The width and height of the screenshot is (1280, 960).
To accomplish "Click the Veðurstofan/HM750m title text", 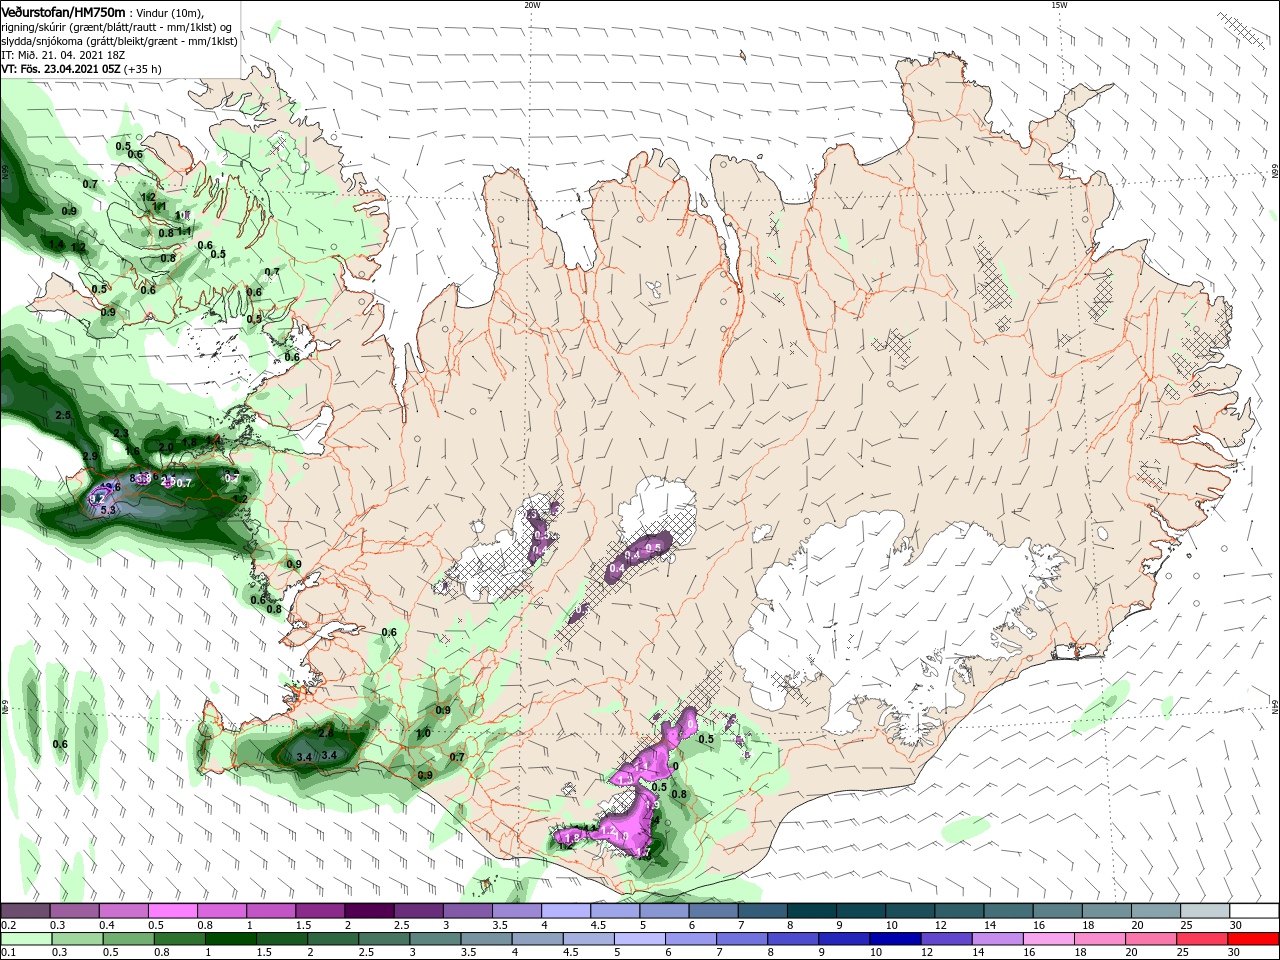I will coord(64,11).
